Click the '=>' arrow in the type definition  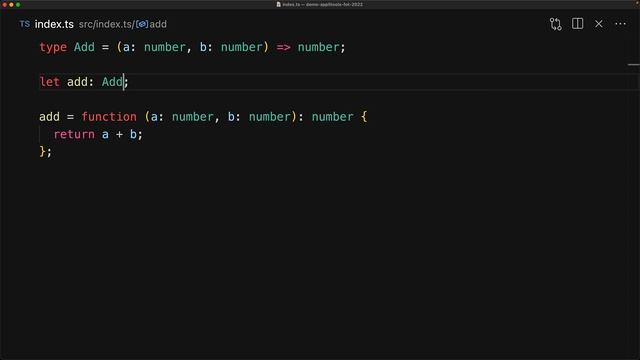tap(284, 47)
